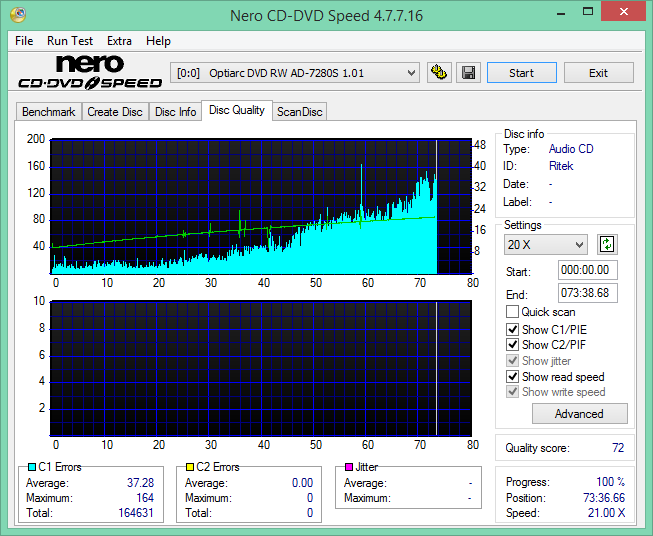The image size is (653, 536).
Task: Click the Position value 73:36.66
Action: coord(604,498)
